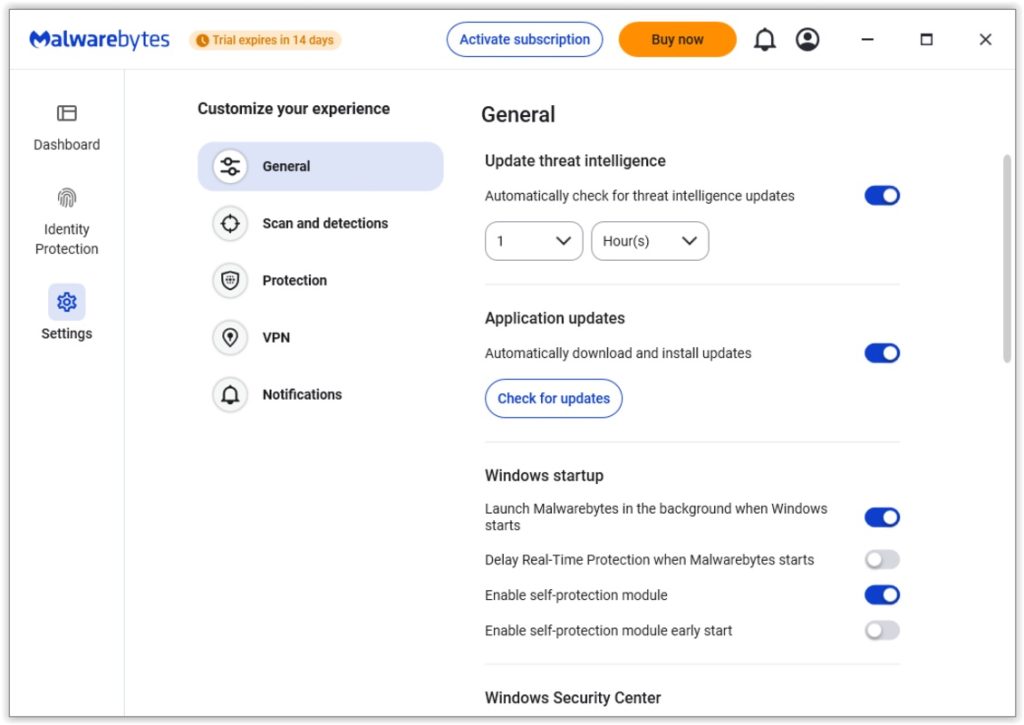Click the Scan and detections crosshair icon
Image resolution: width=1024 pixels, height=725 pixels.
click(230, 223)
